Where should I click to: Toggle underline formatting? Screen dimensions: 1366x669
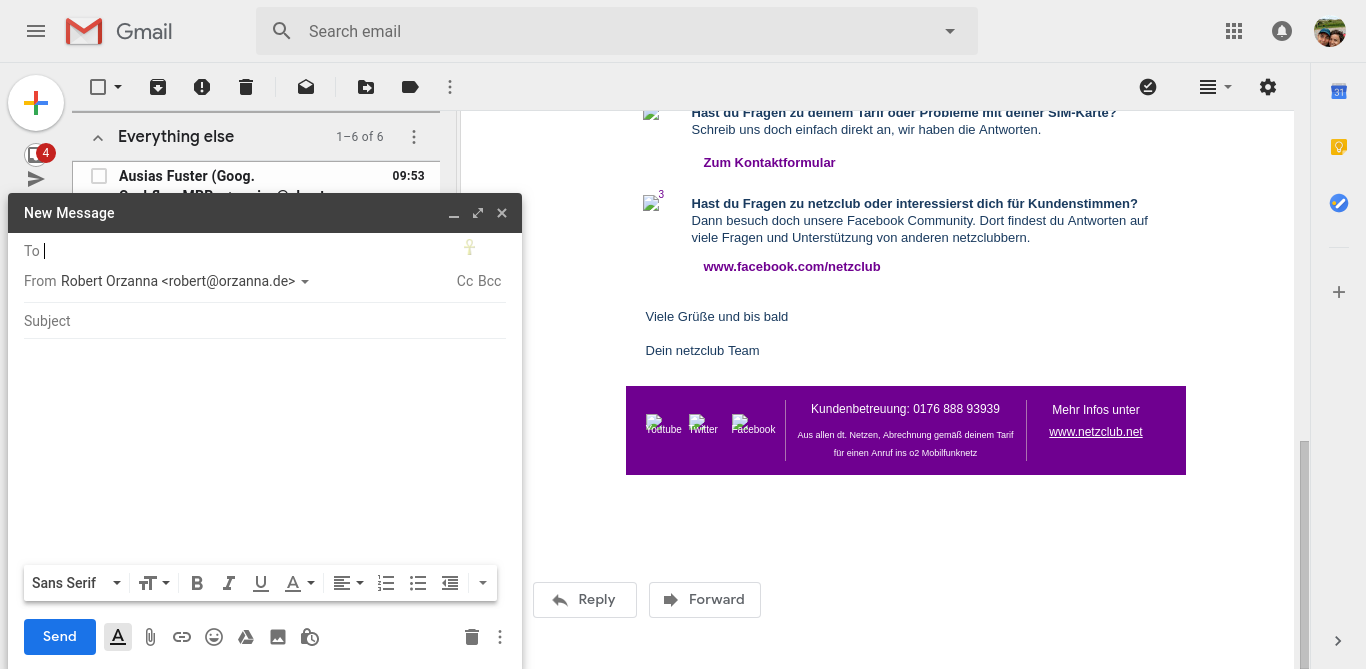(261, 583)
